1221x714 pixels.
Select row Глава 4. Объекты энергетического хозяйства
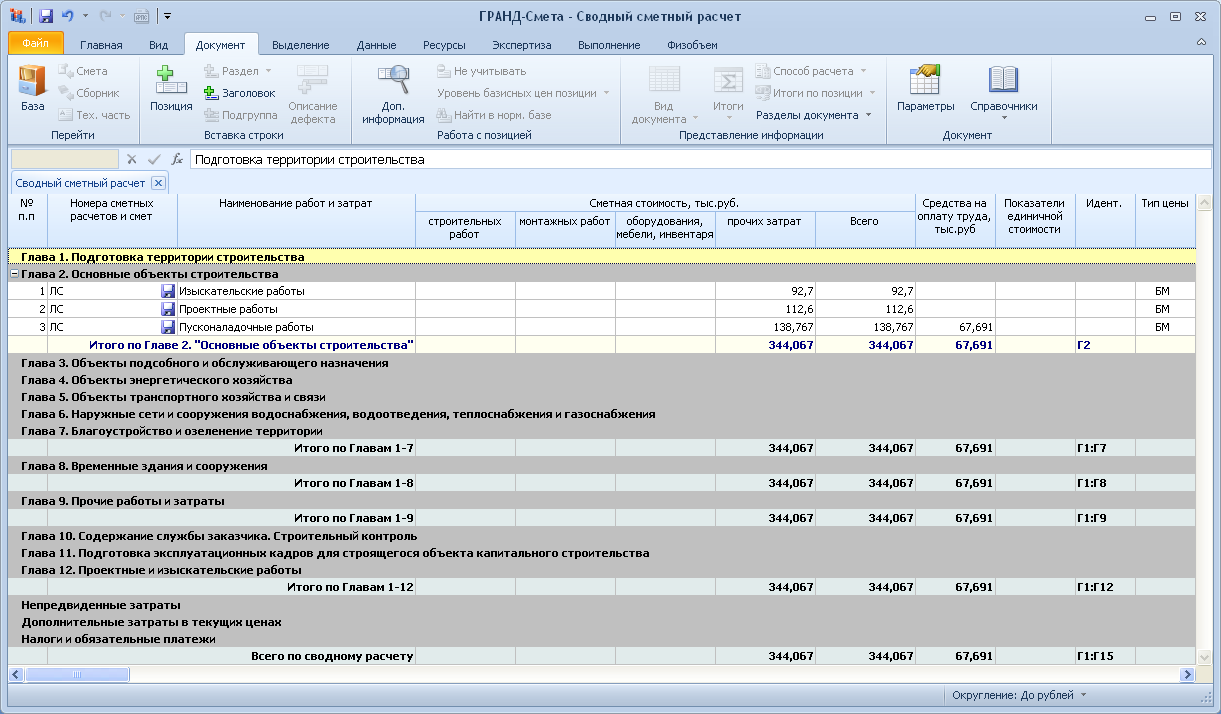click(603, 380)
